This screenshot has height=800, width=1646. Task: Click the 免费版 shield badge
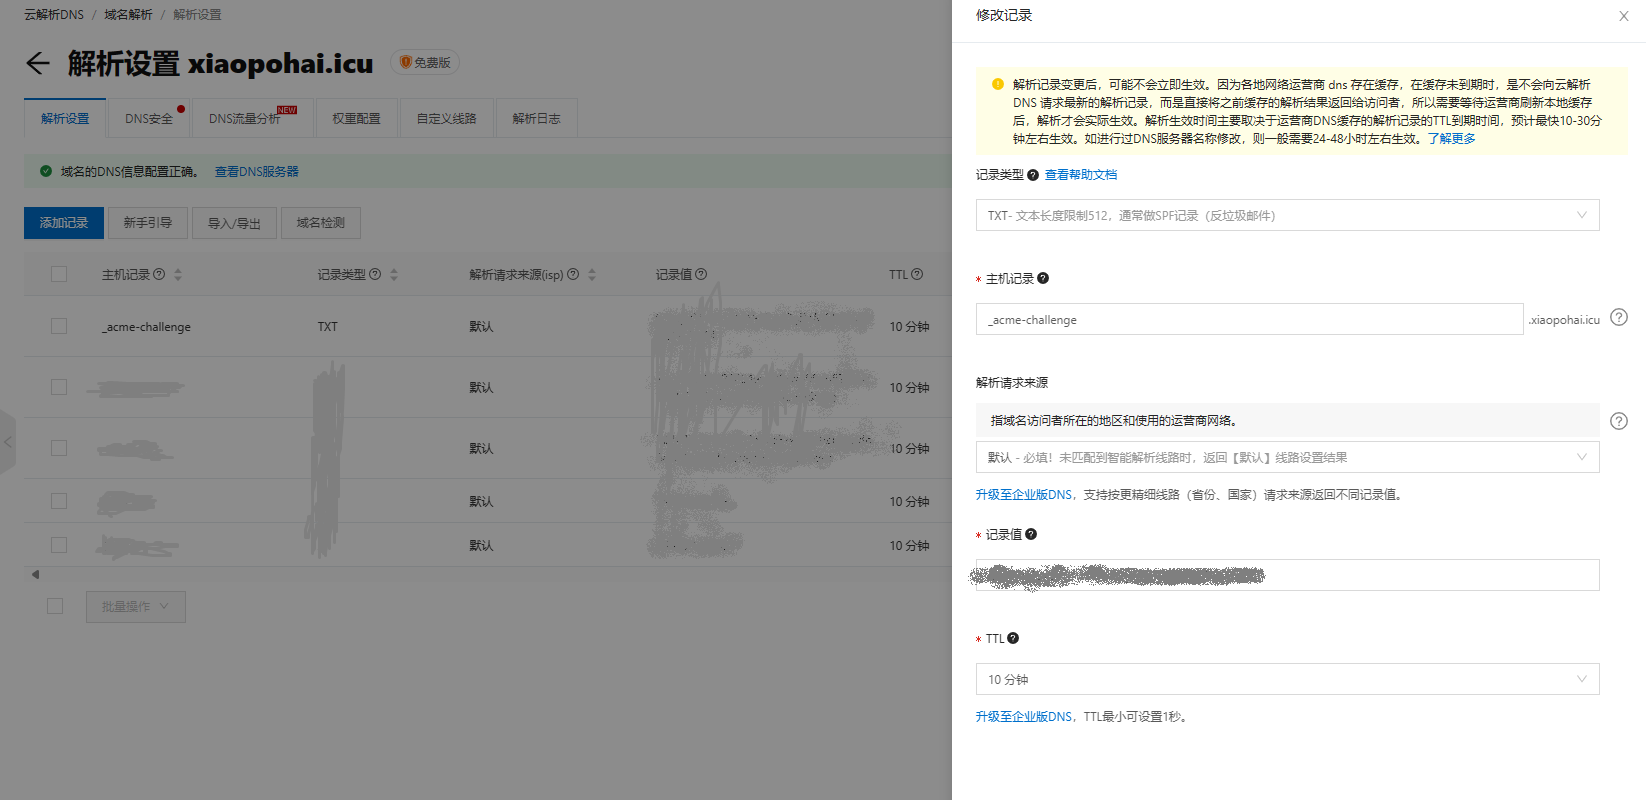click(x=425, y=62)
